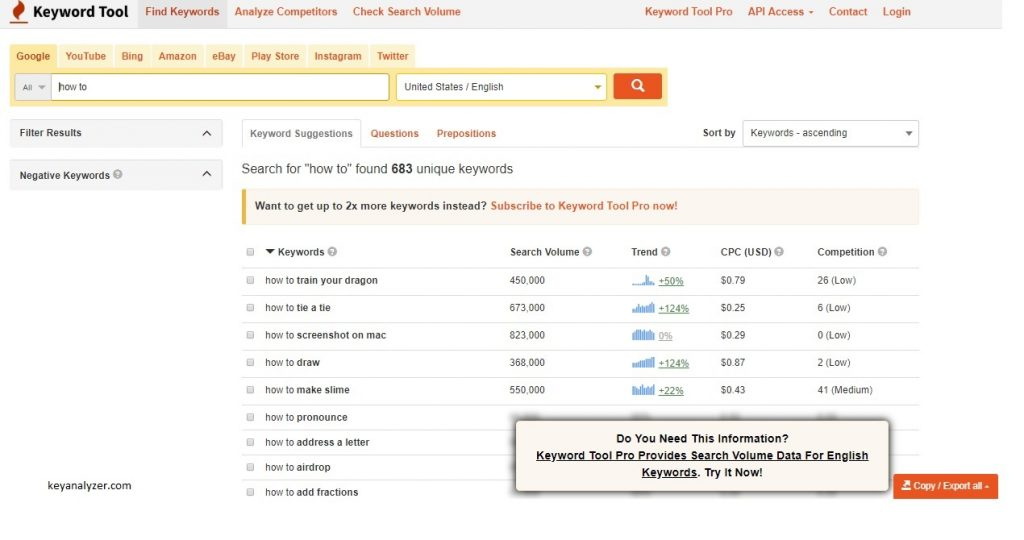Click trend chart for how to draw
1024x540 pixels.
[643, 363]
